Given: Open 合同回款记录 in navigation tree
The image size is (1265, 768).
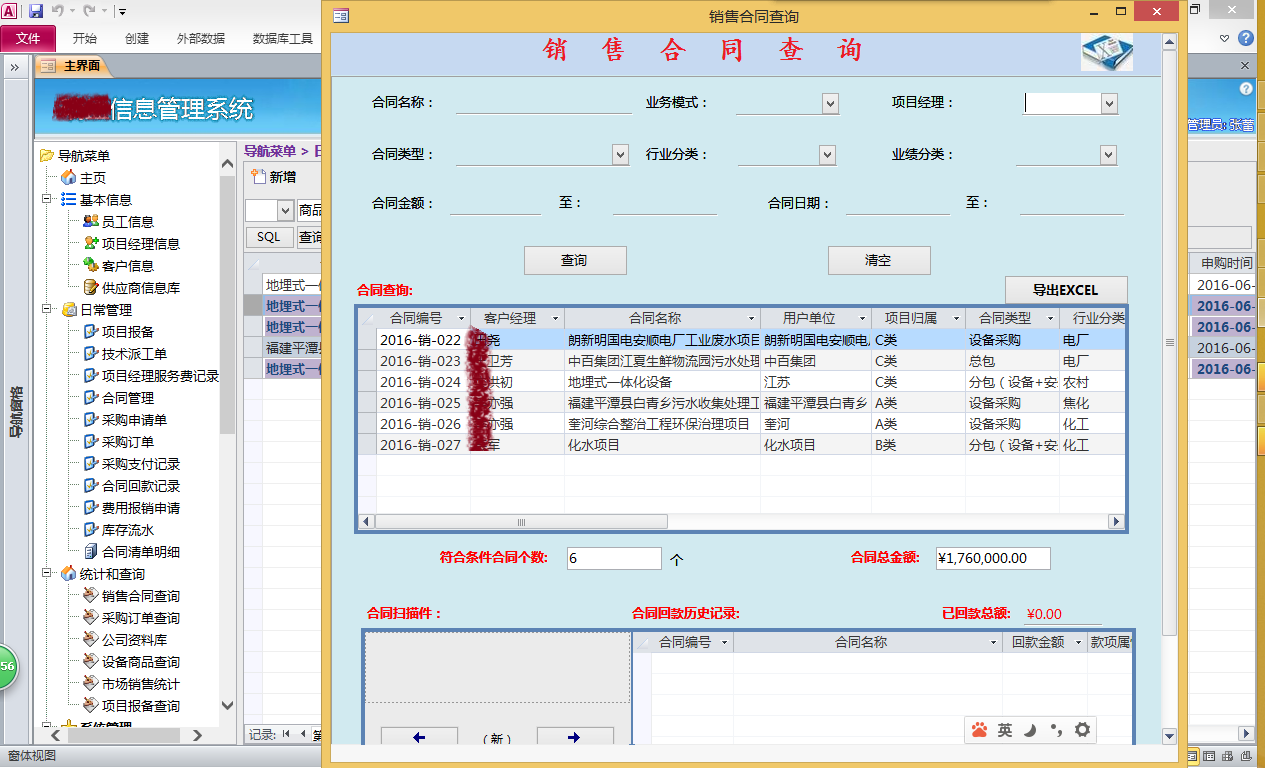Looking at the screenshot, I should coord(140,485).
